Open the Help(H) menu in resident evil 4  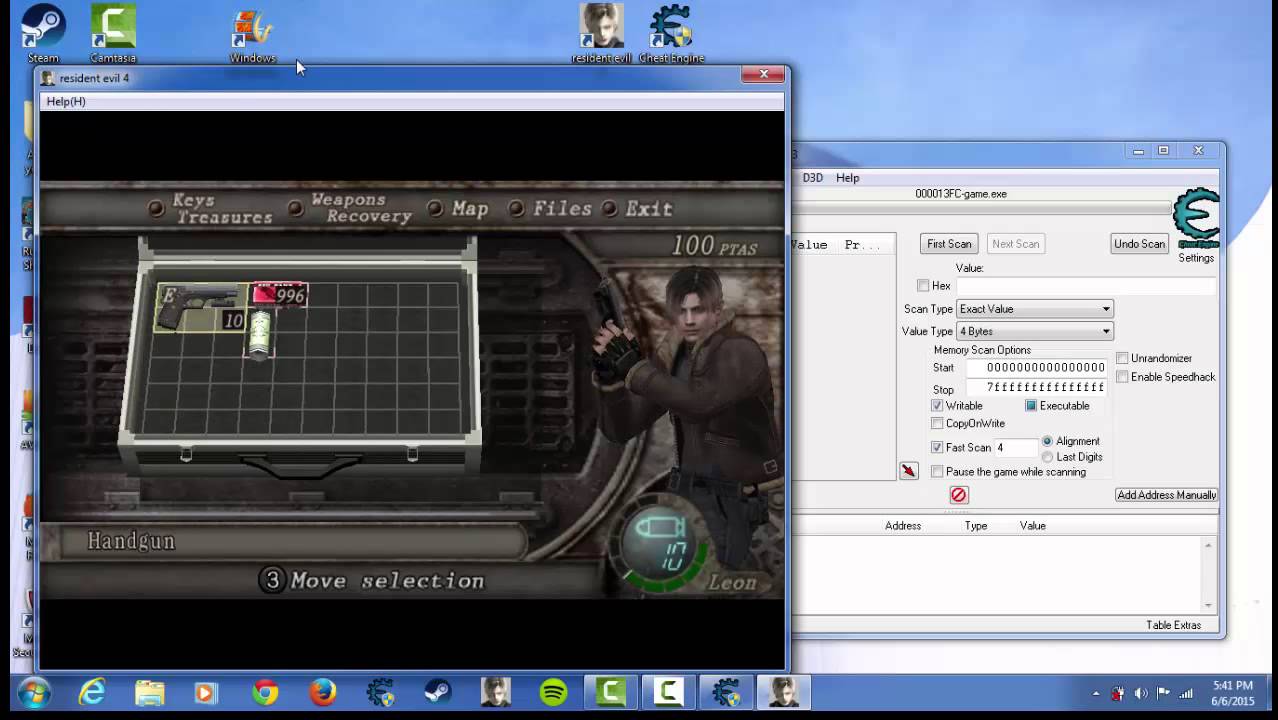[x=66, y=101]
